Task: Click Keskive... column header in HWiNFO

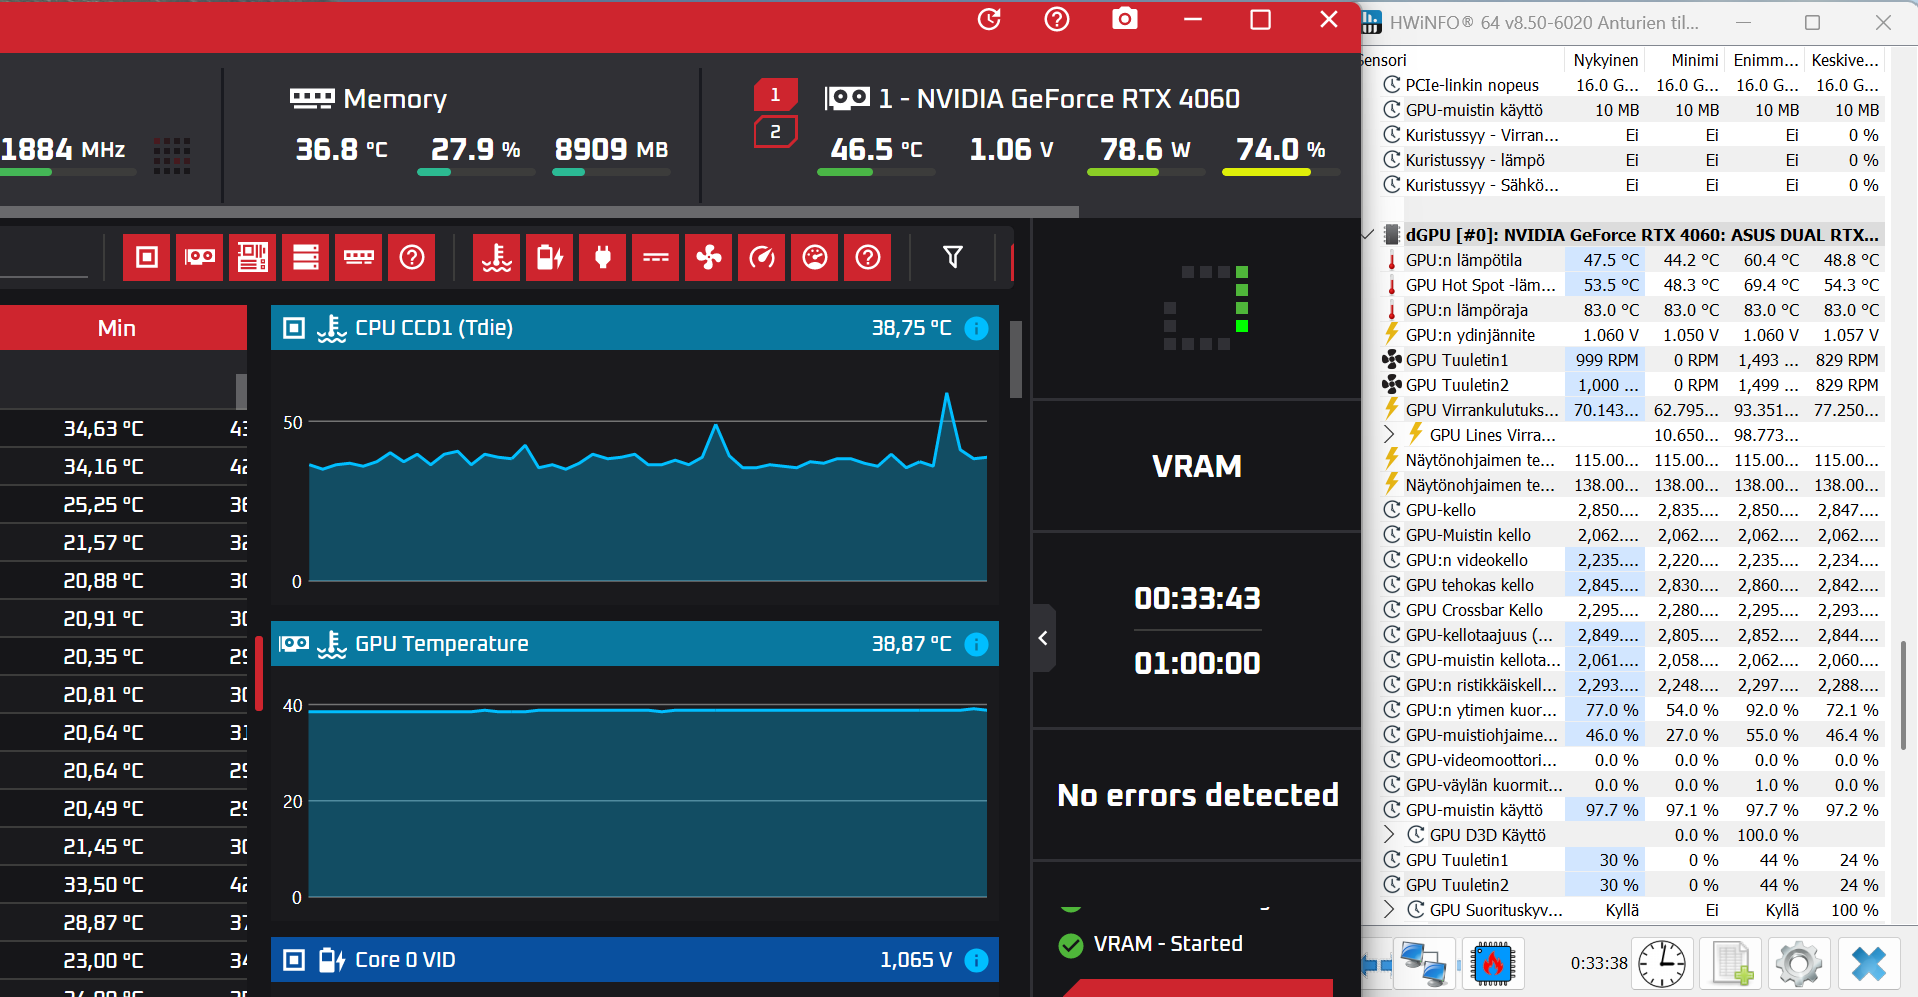Action: coord(1845,60)
